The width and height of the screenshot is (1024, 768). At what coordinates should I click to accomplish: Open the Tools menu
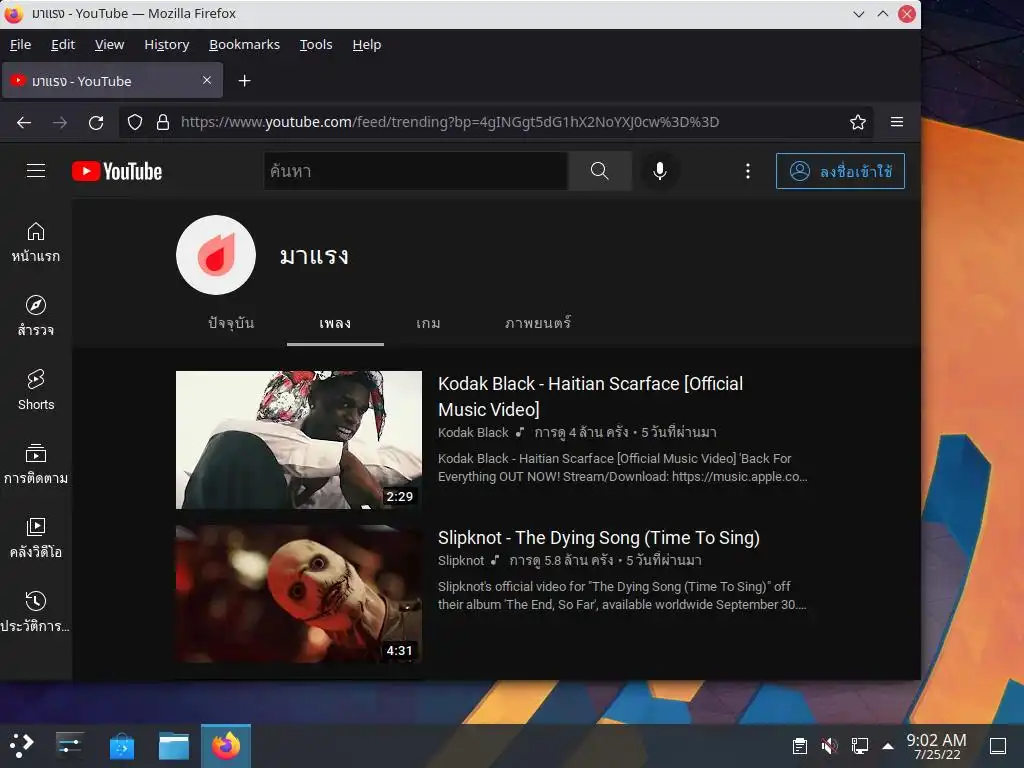[316, 44]
